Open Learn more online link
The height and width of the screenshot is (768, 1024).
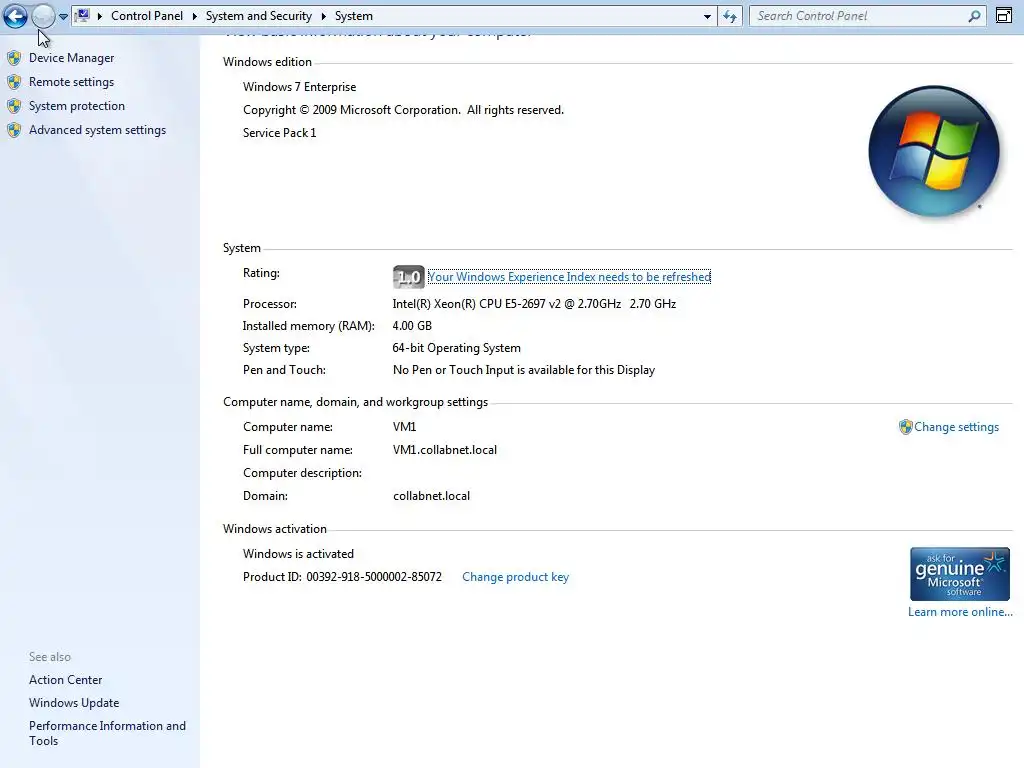click(960, 613)
